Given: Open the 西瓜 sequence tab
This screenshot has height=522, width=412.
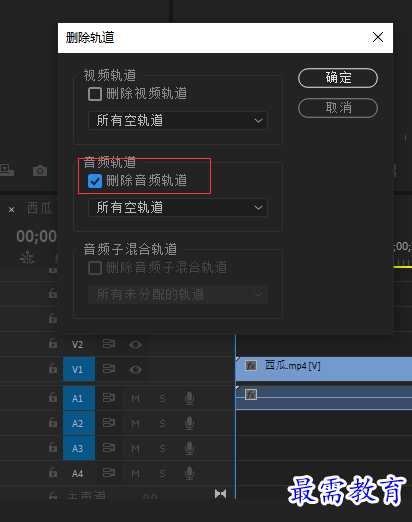Looking at the screenshot, I should tap(39, 209).
